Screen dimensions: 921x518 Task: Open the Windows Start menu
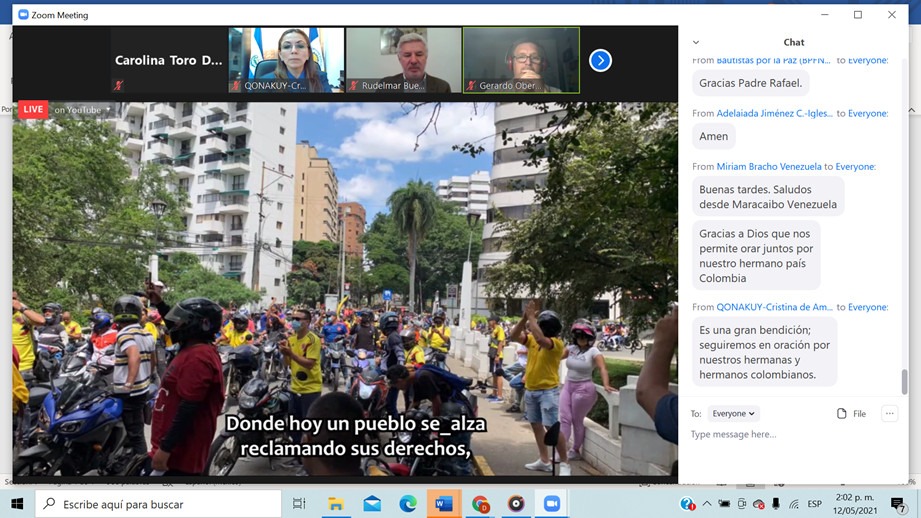point(18,504)
